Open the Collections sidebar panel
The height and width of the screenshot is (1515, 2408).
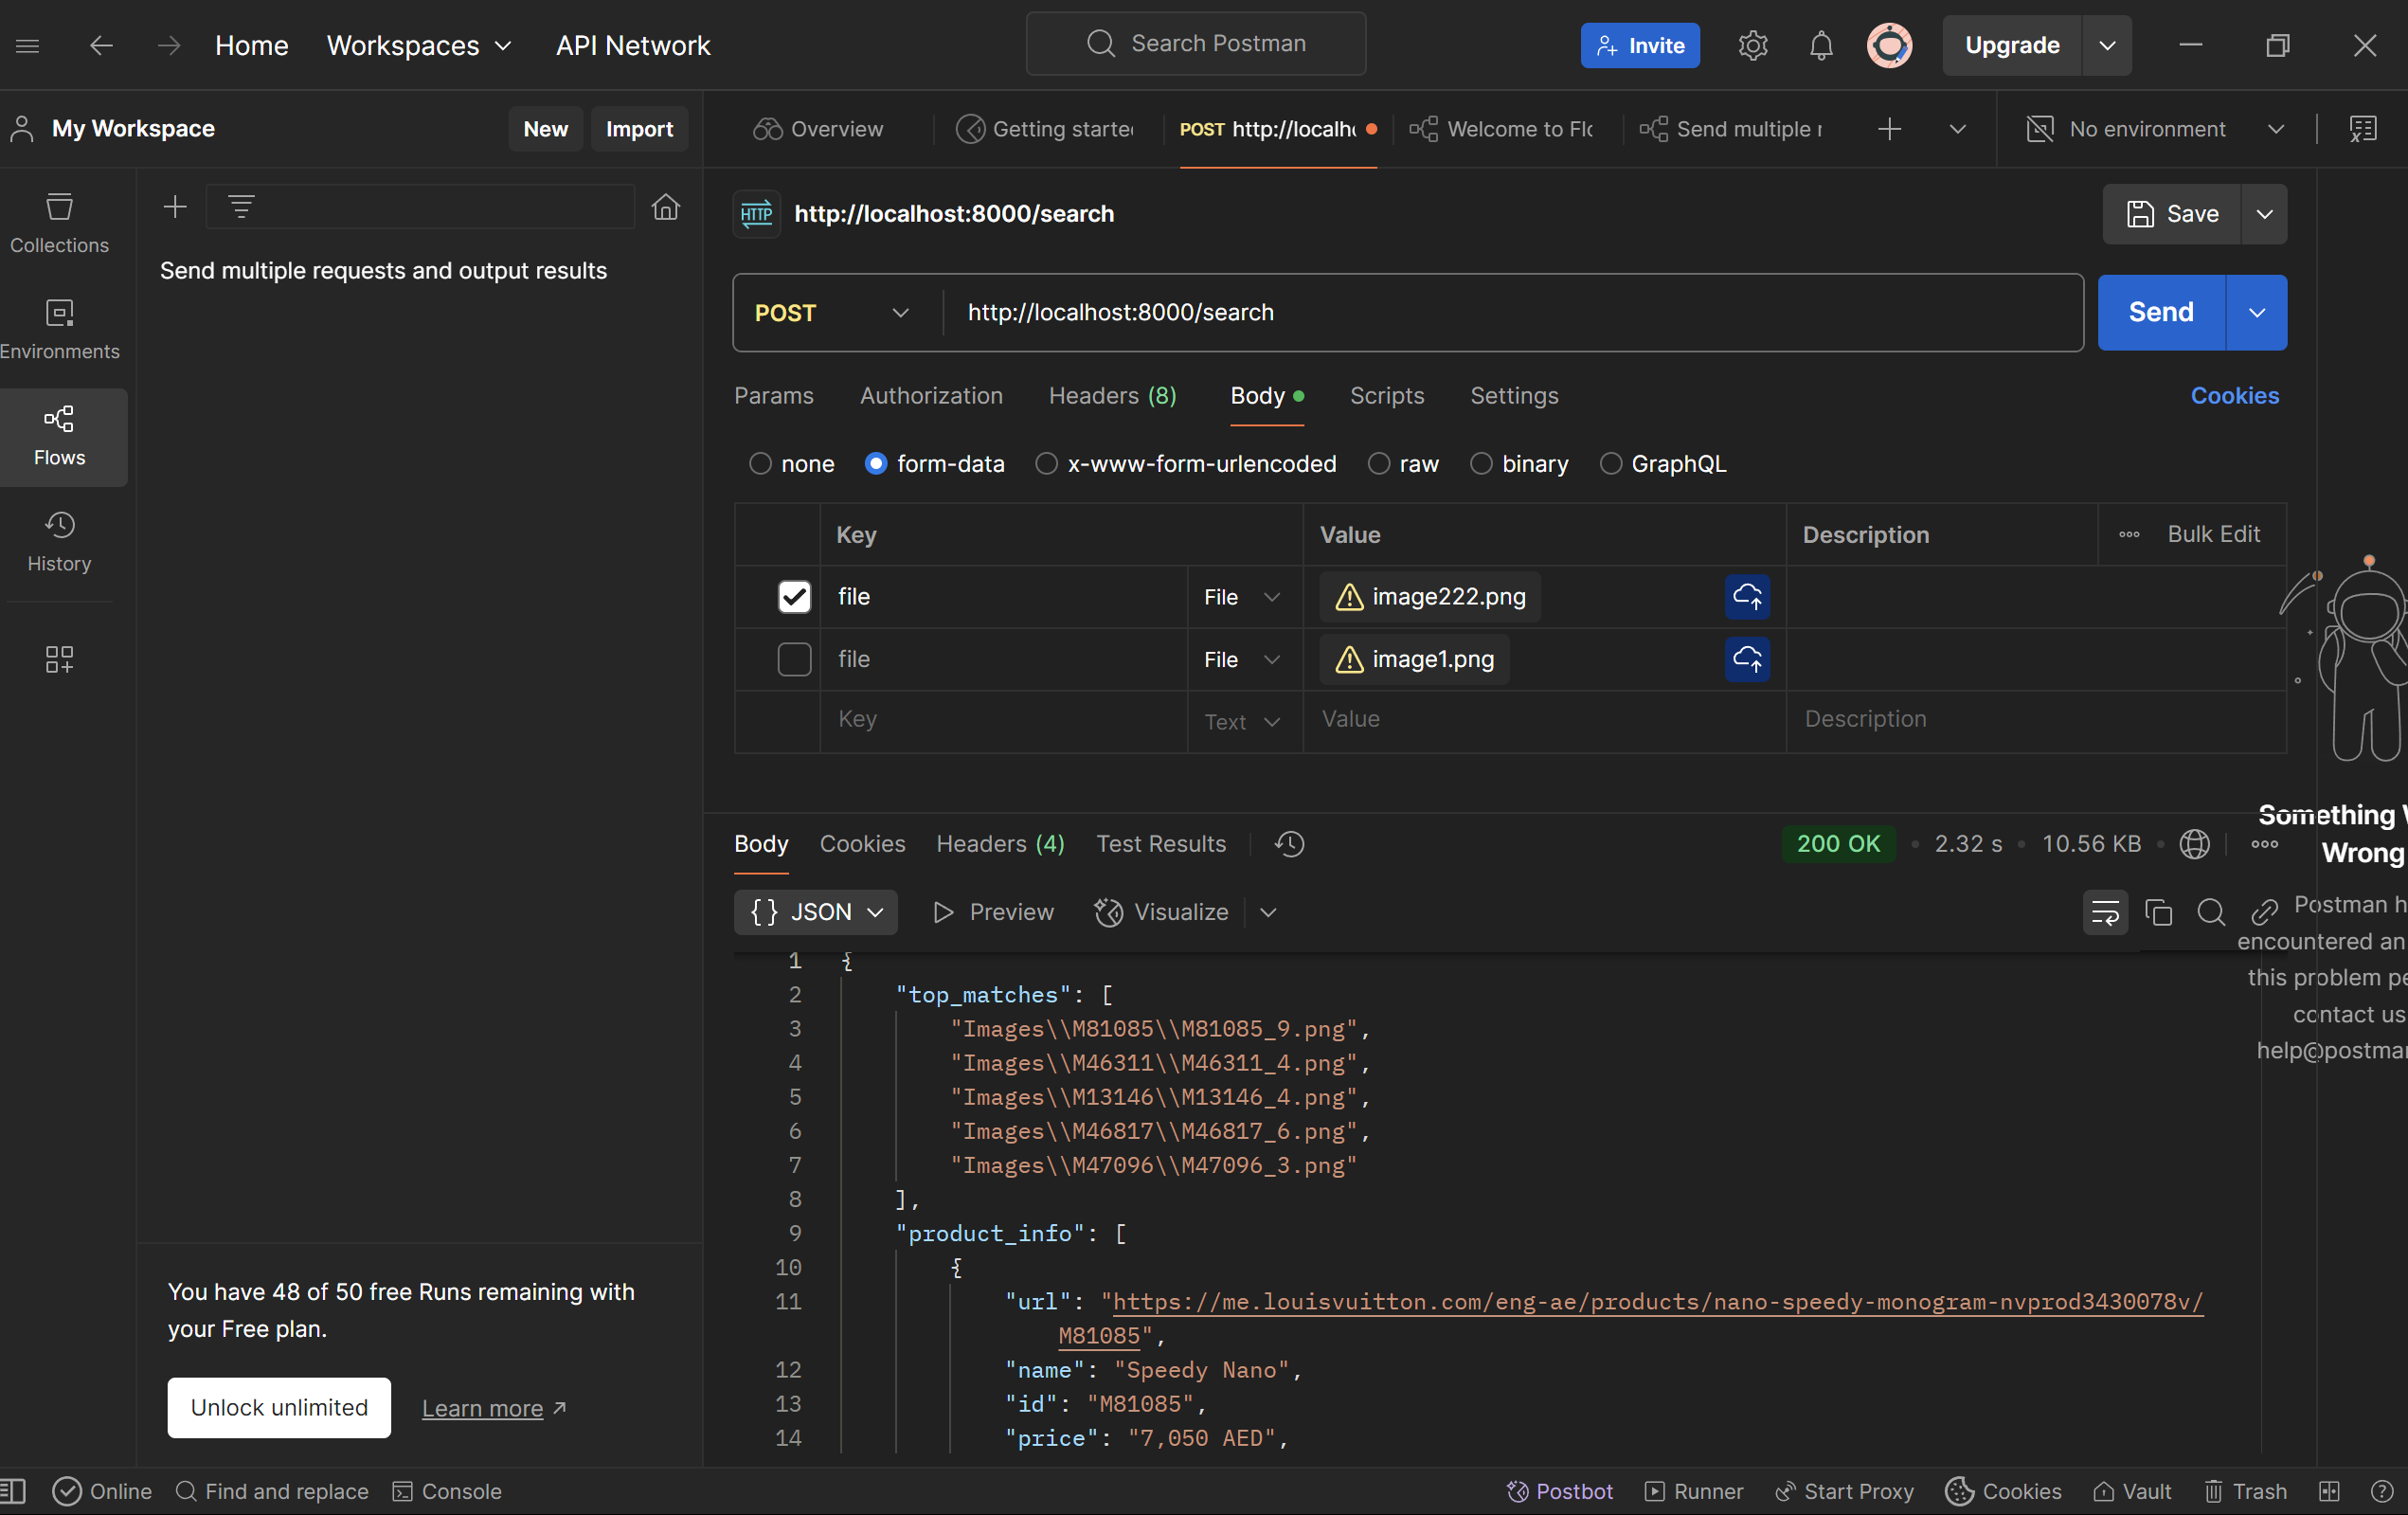coord(59,223)
